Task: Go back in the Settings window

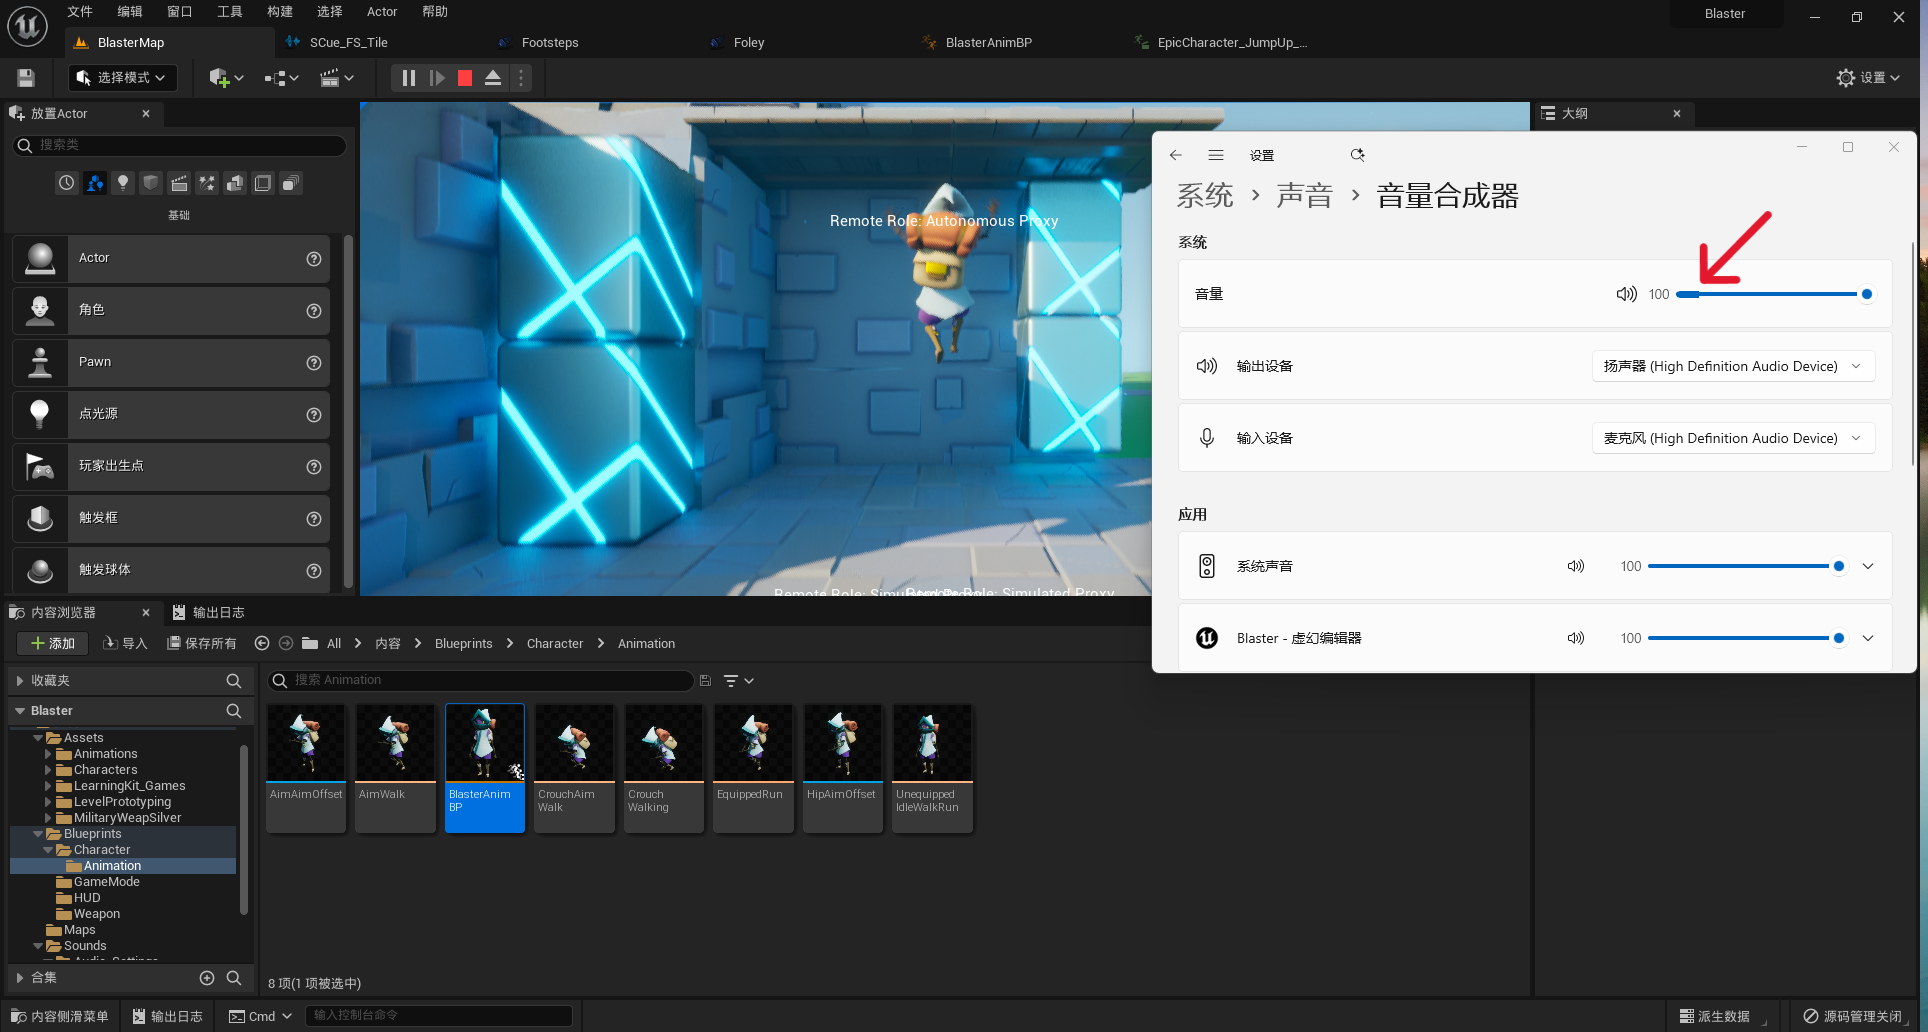Action: pyautogui.click(x=1176, y=155)
